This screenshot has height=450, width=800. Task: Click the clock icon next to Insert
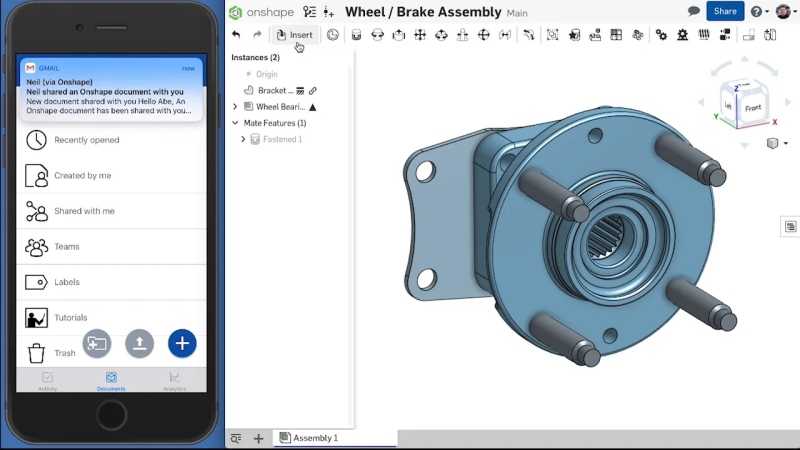(x=333, y=35)
